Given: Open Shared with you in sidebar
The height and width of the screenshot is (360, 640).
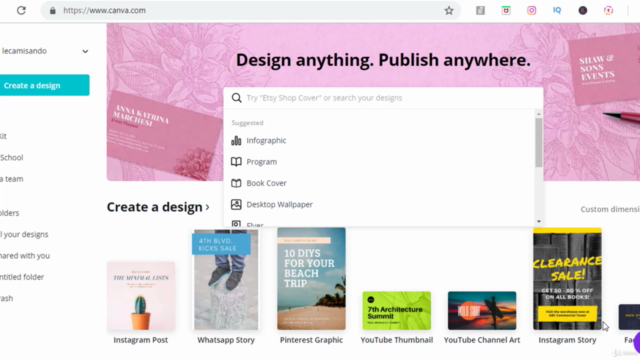Looking at the screenshot, I should (25, 256).
